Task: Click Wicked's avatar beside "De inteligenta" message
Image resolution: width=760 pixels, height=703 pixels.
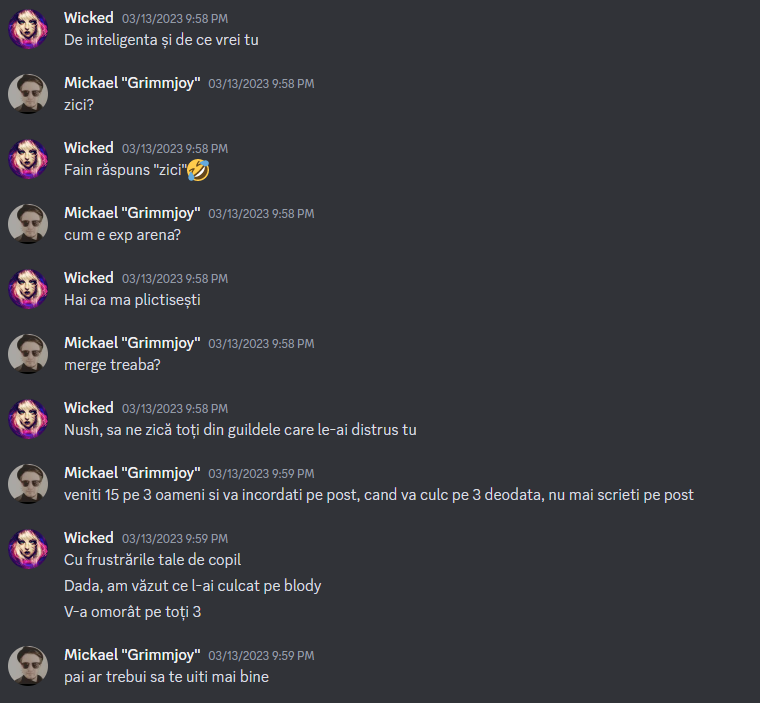Action: click(x=28, y=29)
